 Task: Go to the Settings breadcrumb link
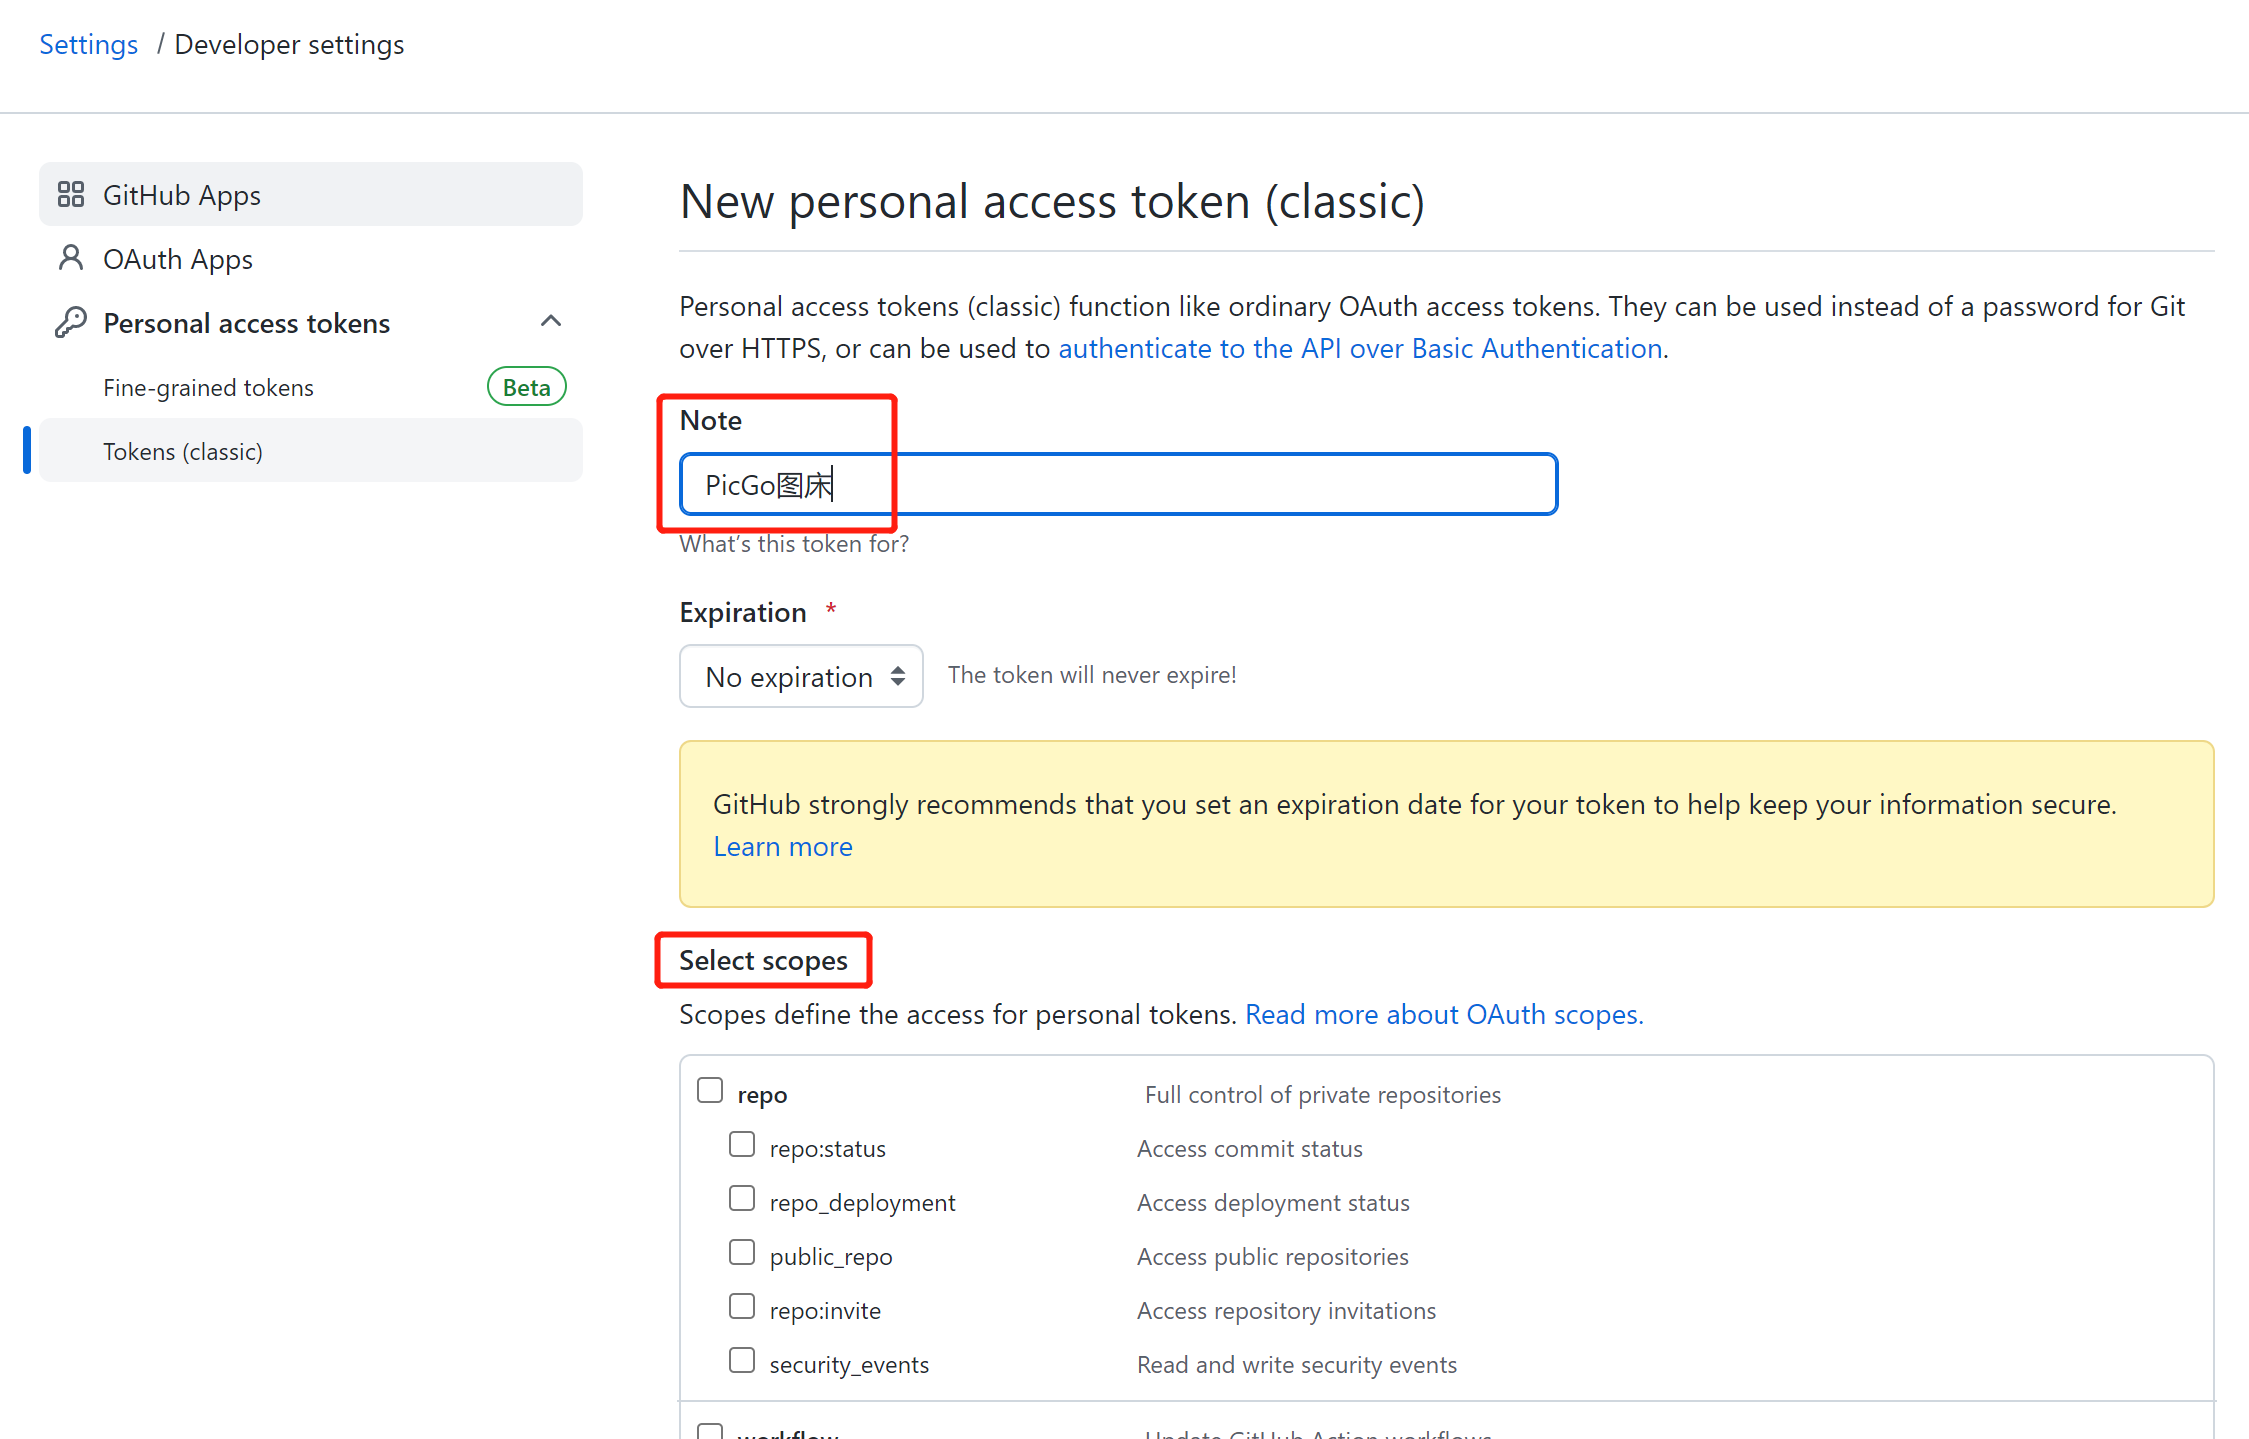[x=88, y=45]
